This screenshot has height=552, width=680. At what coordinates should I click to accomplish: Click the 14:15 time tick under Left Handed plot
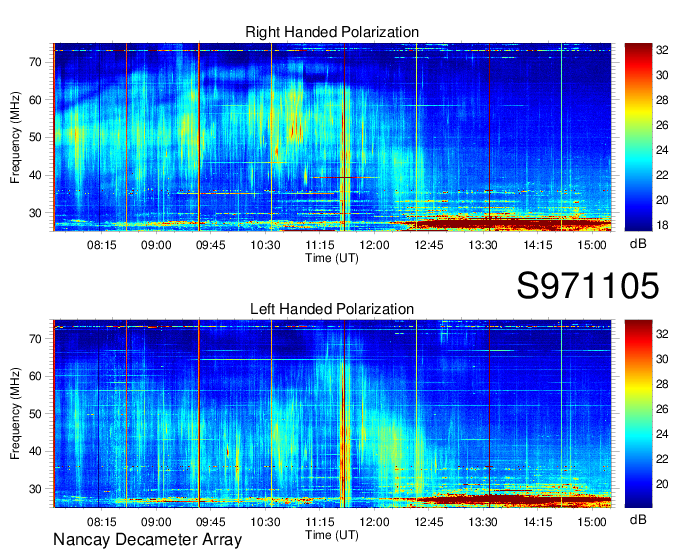tap(538, 522)
